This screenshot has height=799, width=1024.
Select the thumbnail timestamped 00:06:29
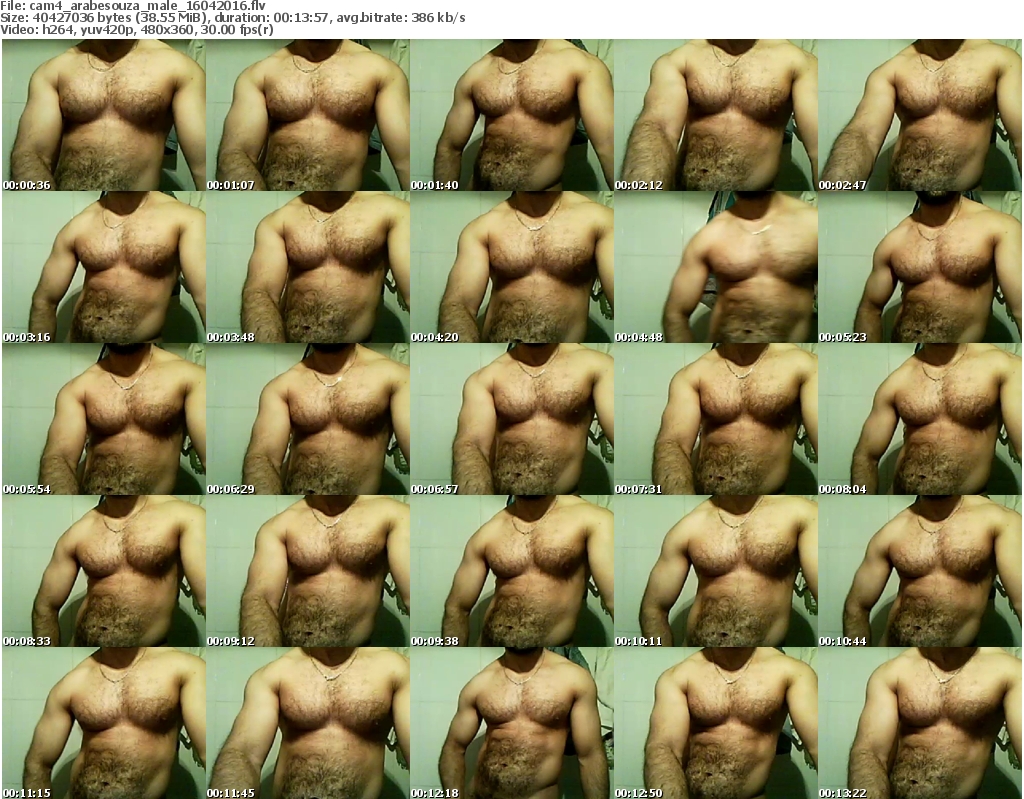pos(308,419)
